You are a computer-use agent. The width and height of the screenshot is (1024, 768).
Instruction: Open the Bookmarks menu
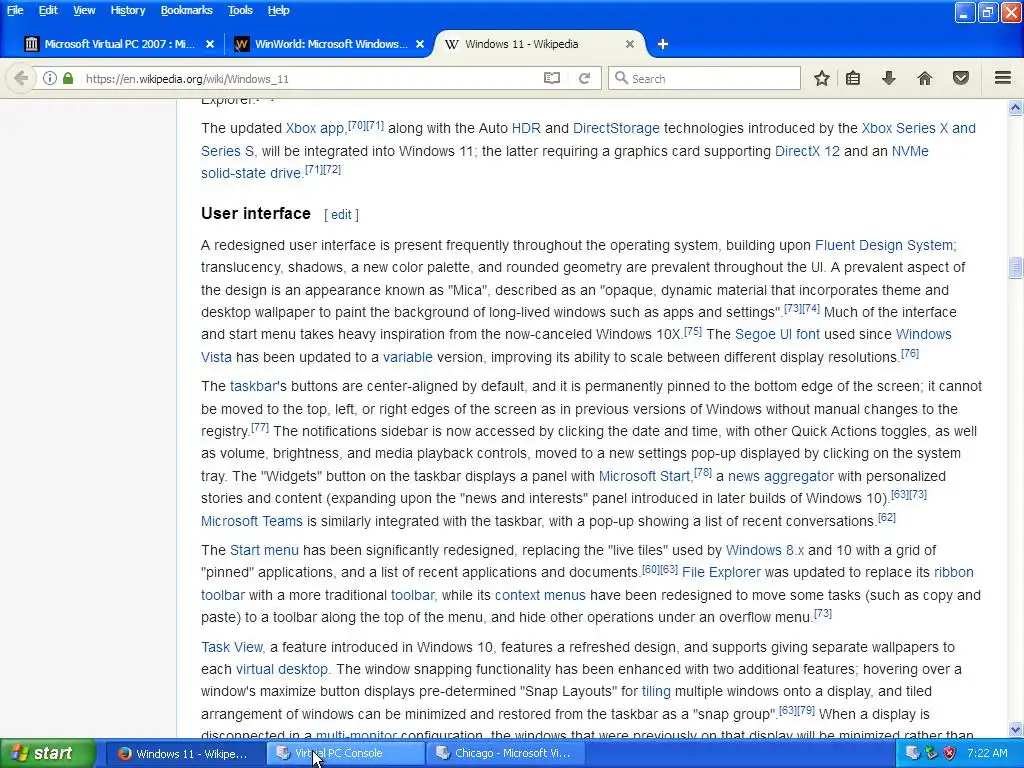[186, 10]
